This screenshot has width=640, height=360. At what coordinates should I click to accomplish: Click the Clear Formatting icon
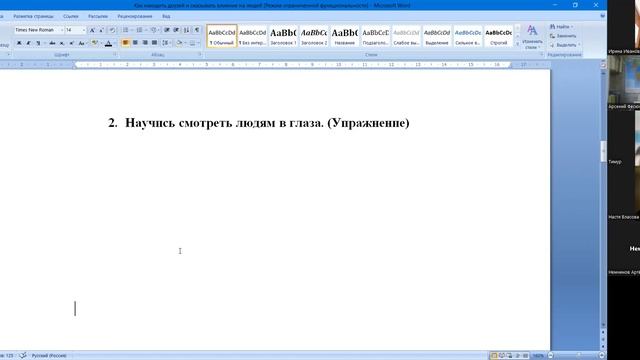(112, 30)
